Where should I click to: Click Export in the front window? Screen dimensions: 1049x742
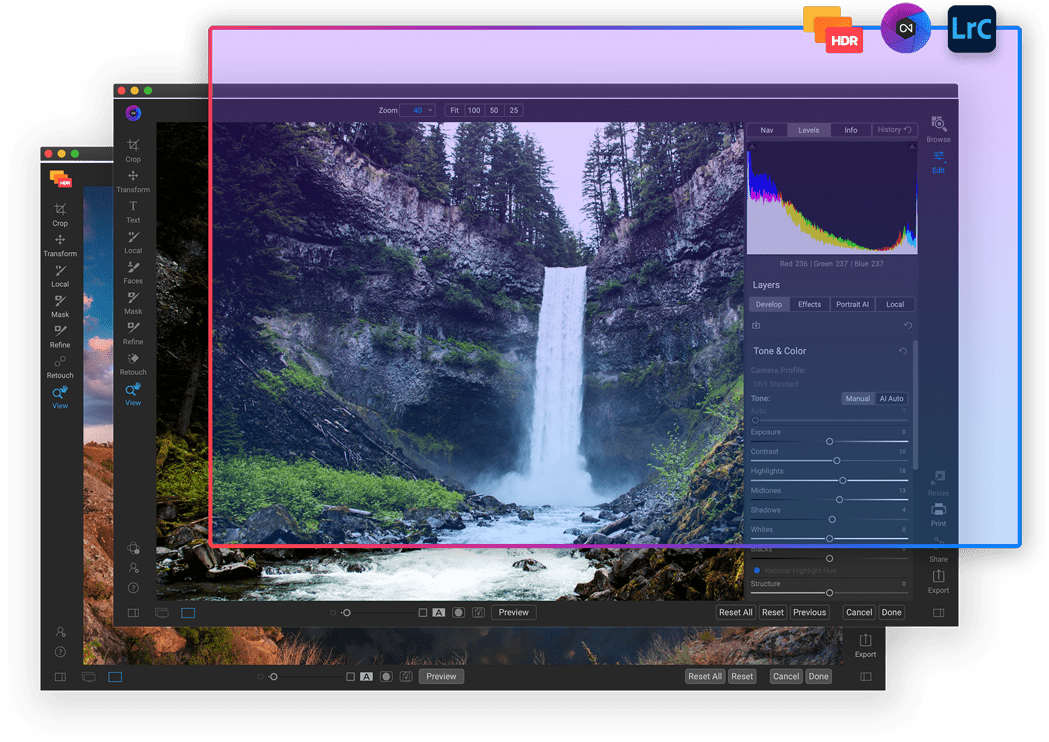coord(939,581)
